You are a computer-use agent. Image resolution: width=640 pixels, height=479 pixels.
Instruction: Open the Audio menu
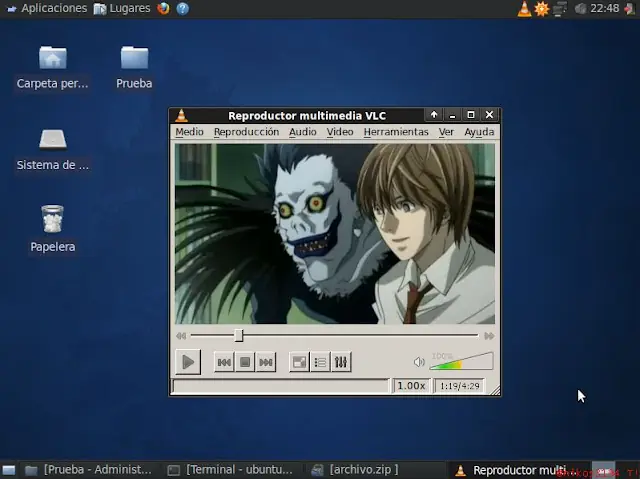pos(303,132)
